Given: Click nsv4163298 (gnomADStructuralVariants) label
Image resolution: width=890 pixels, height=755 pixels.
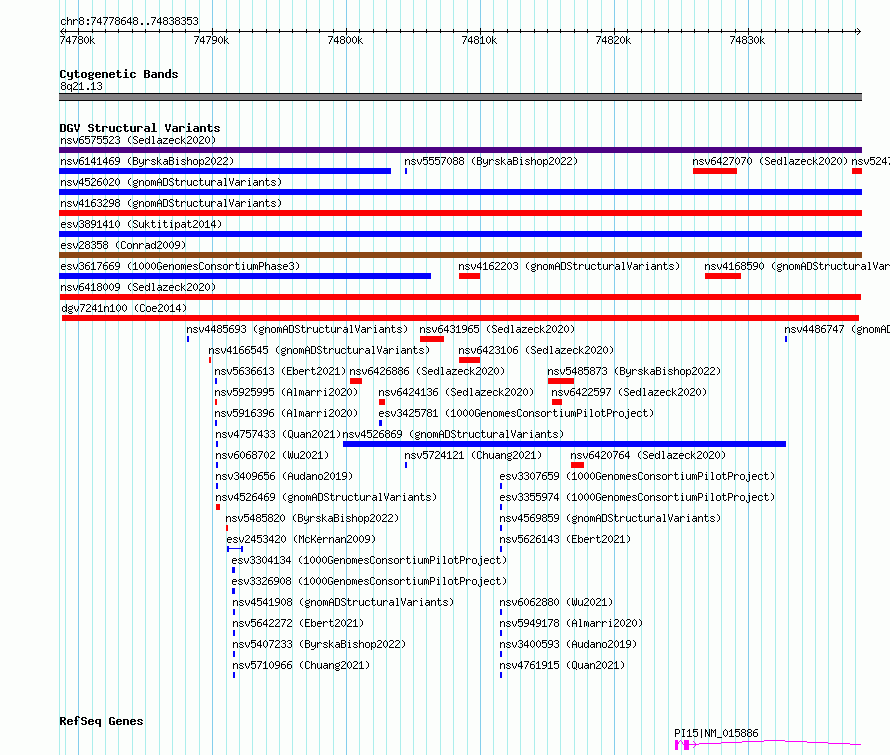Looking at the screenshot, I should 171,203.
